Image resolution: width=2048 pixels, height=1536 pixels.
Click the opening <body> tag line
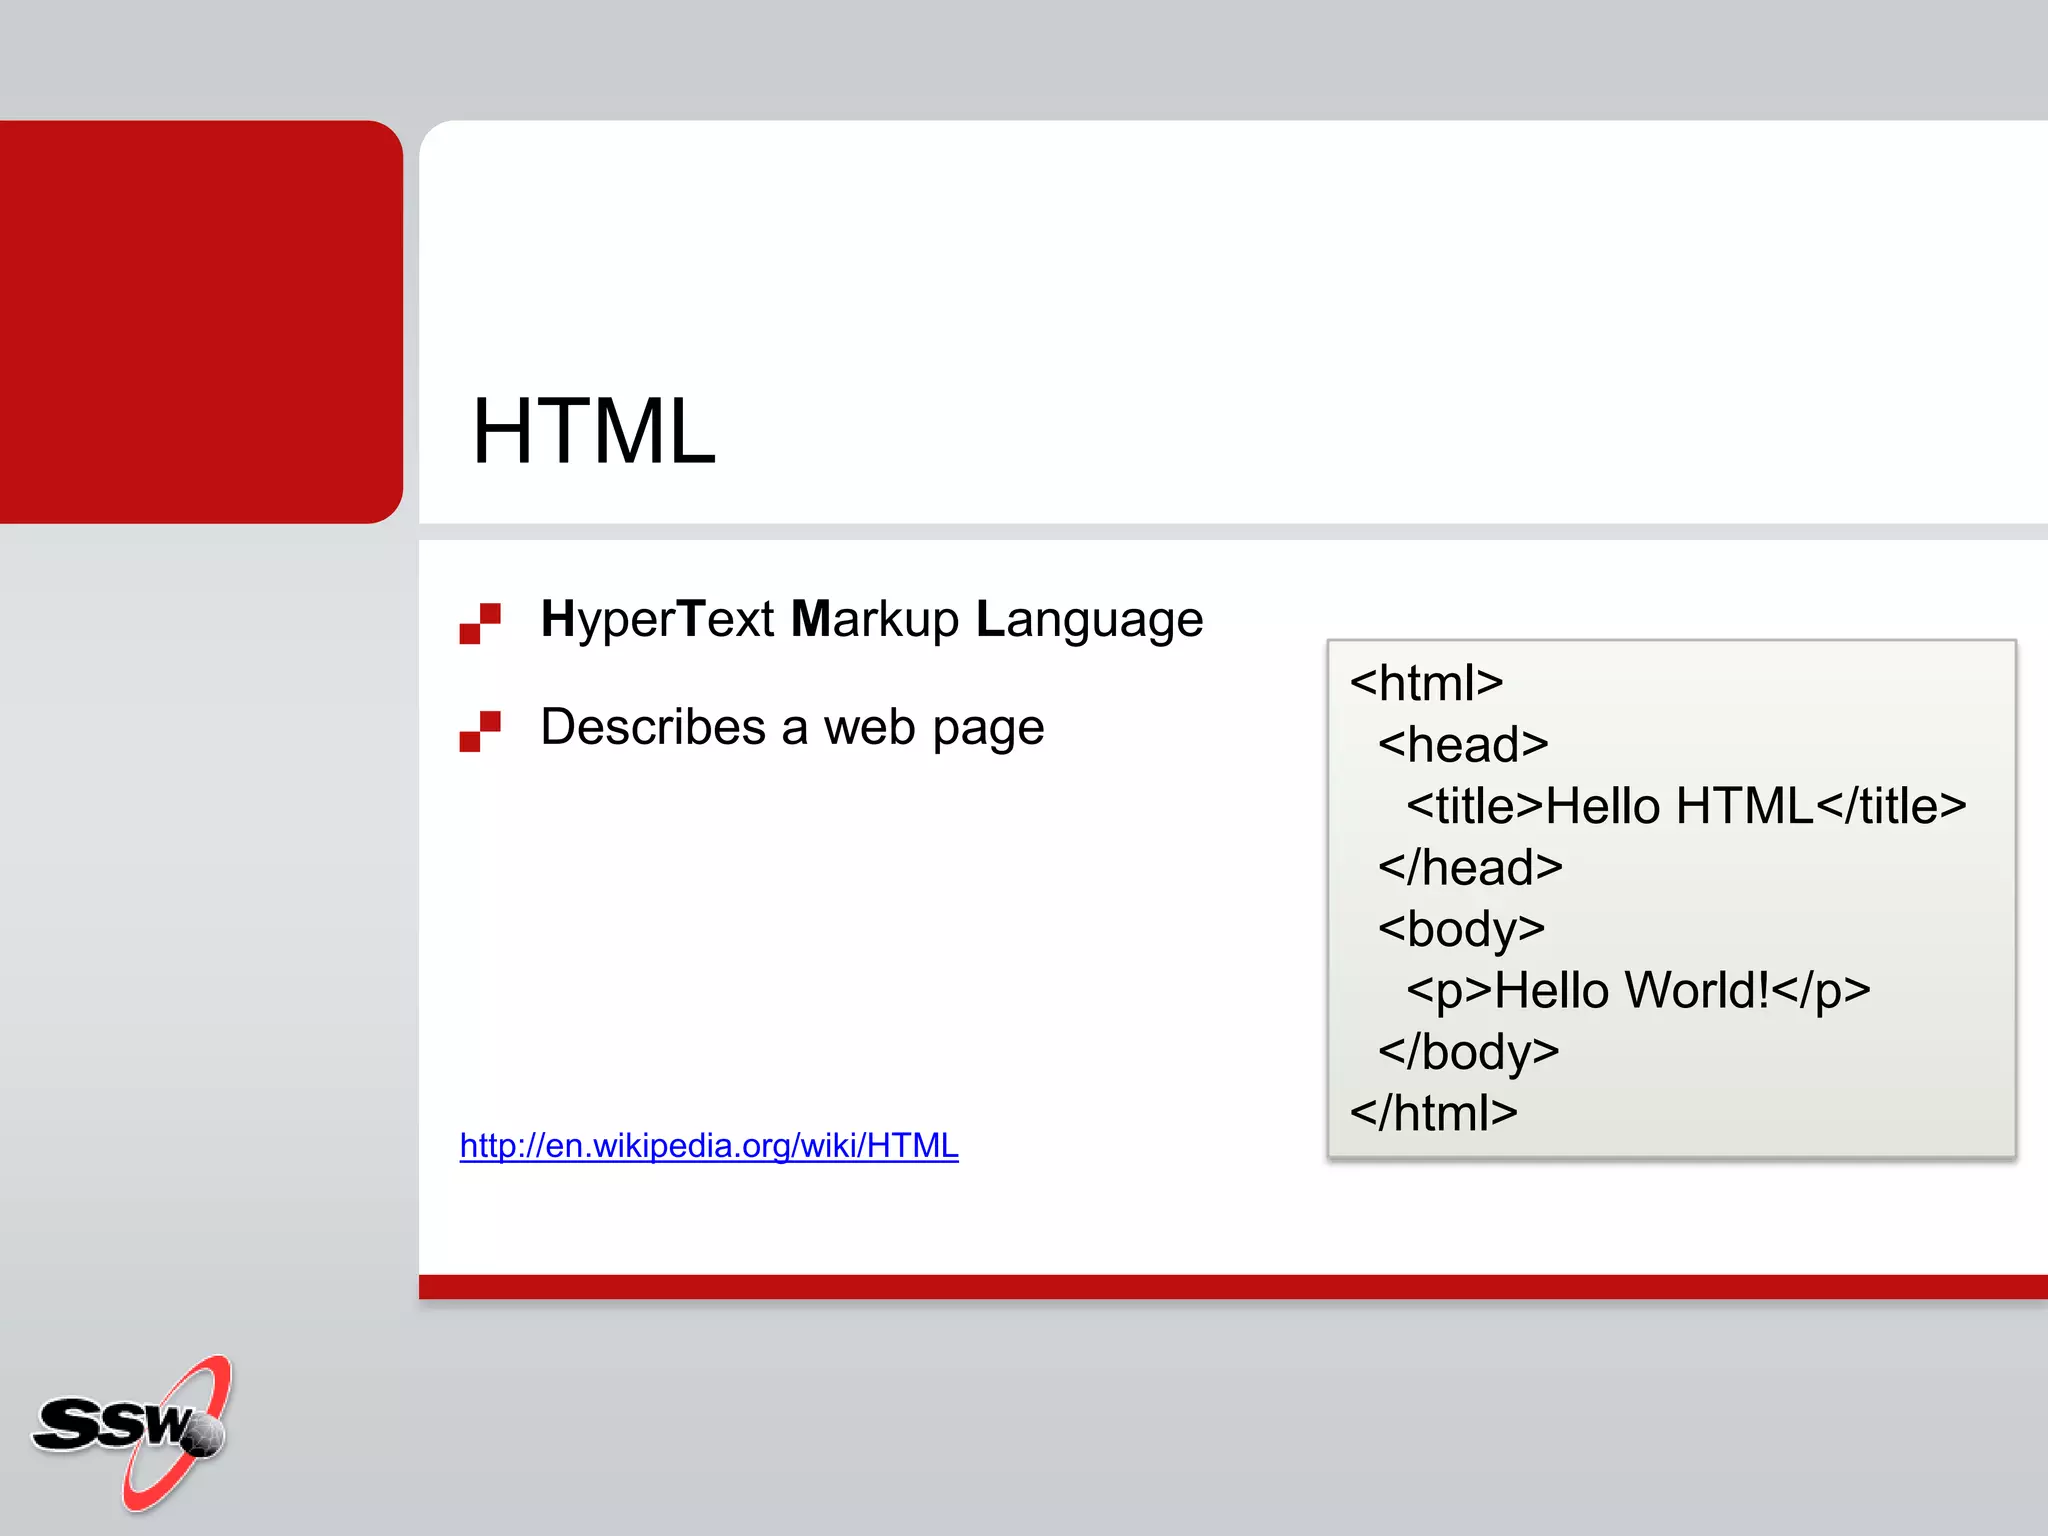pos(1461,929)
